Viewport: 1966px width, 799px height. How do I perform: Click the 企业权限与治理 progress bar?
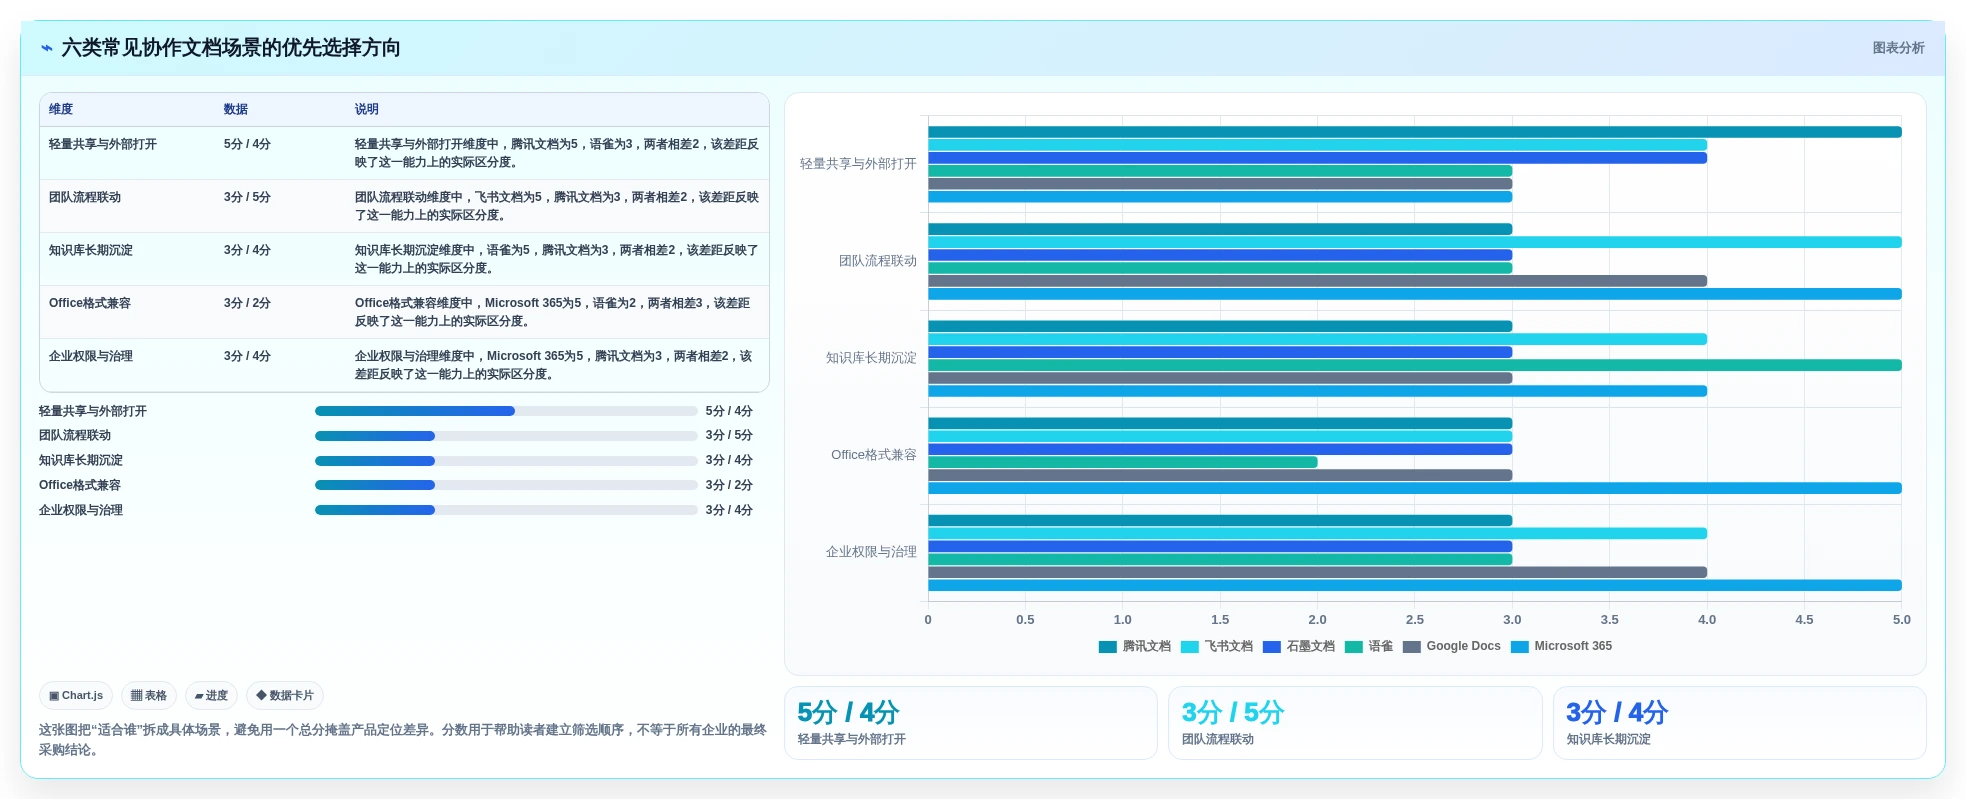point(506,510)
